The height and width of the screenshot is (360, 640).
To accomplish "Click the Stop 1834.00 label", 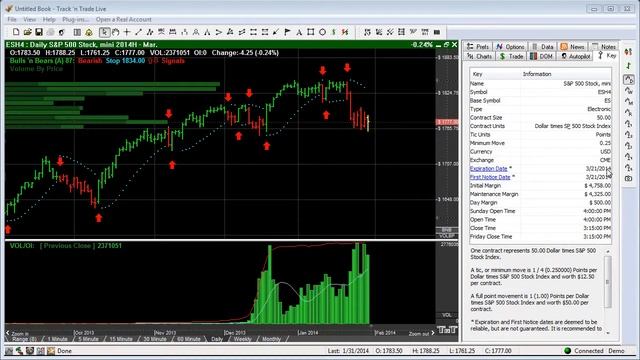I will tap(125, 61).
